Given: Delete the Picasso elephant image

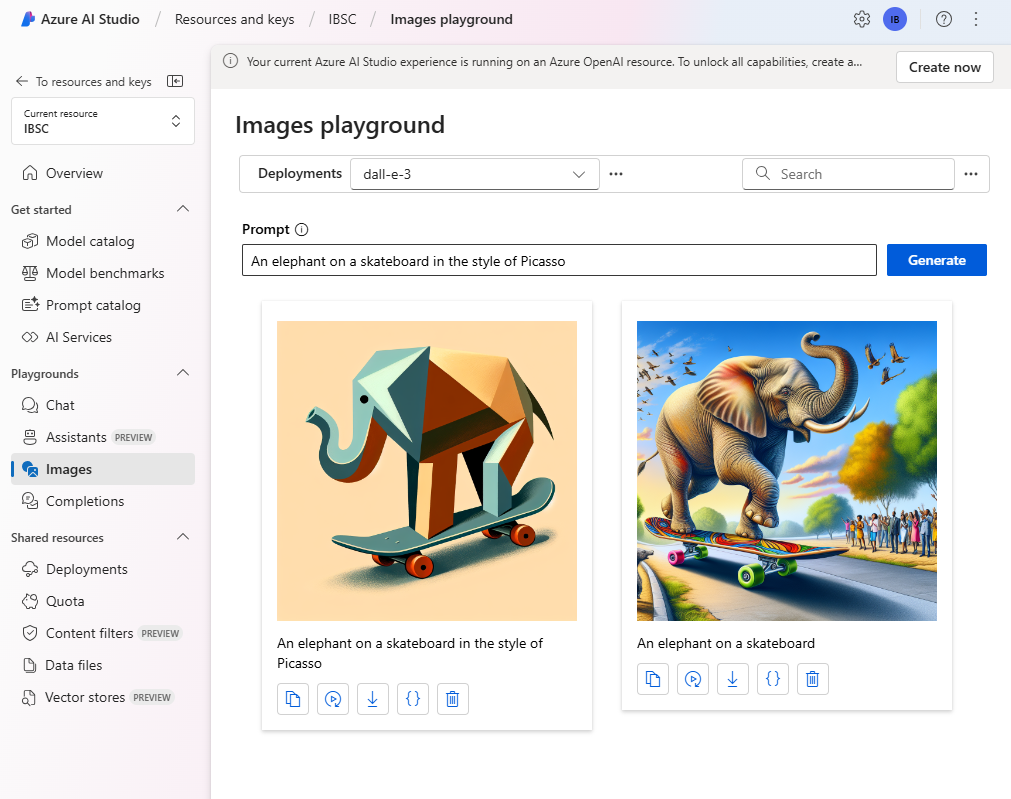Looking at the screenshot, I should [453, 699].
